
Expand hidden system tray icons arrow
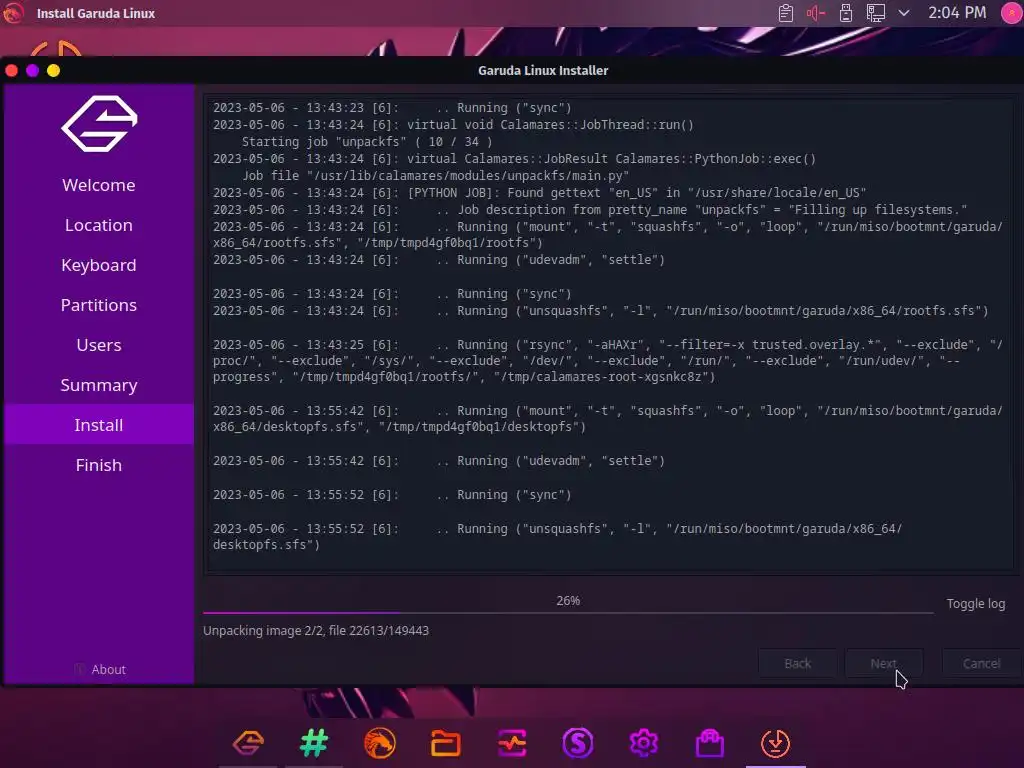(x=904, y=13)
